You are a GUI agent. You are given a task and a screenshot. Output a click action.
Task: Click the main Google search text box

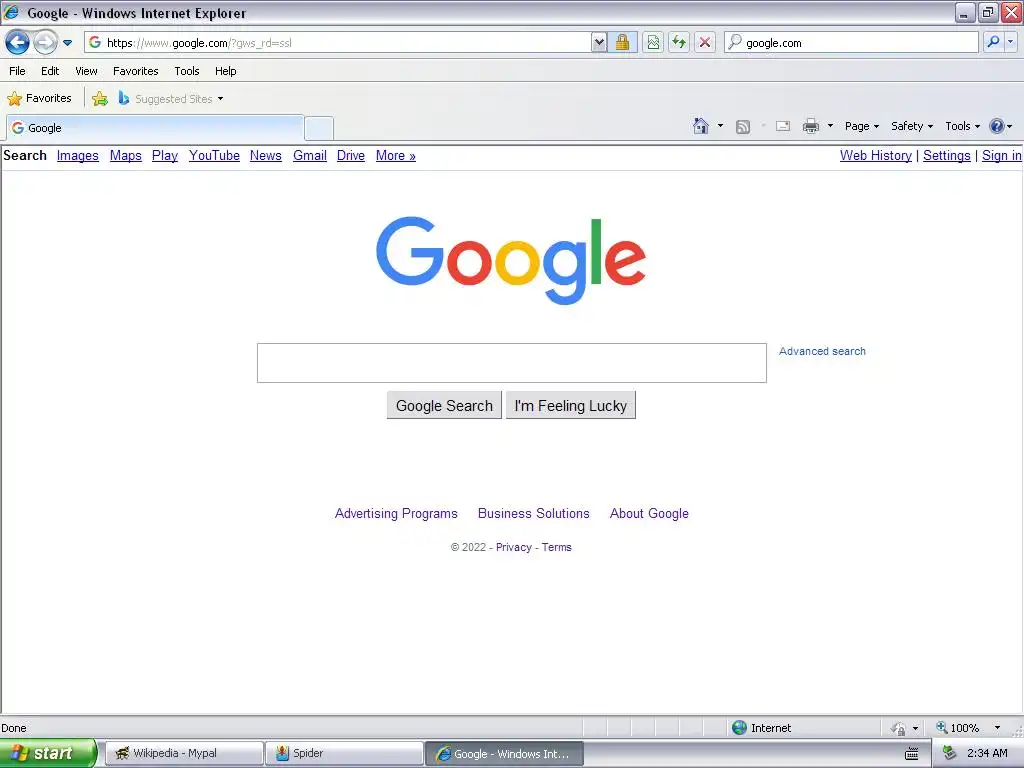(x=512, y=363)
